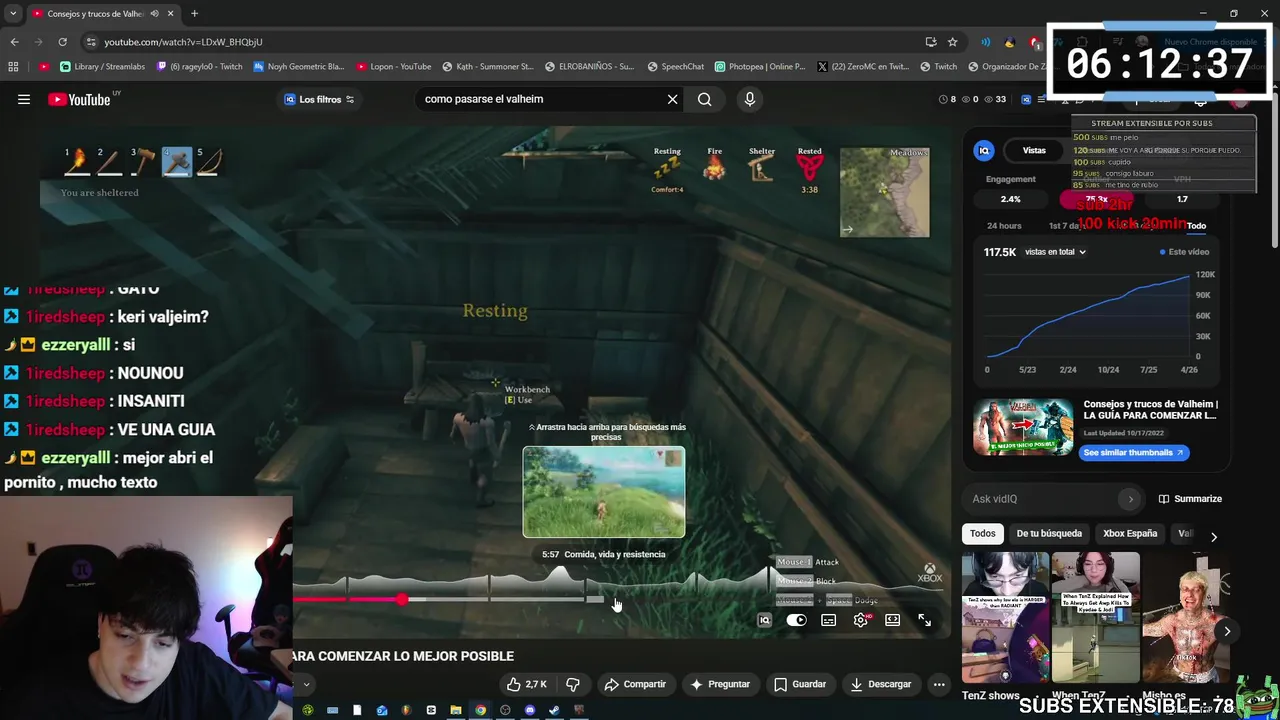Open Lopon - YouTube bookmark

tap(394, 67)
